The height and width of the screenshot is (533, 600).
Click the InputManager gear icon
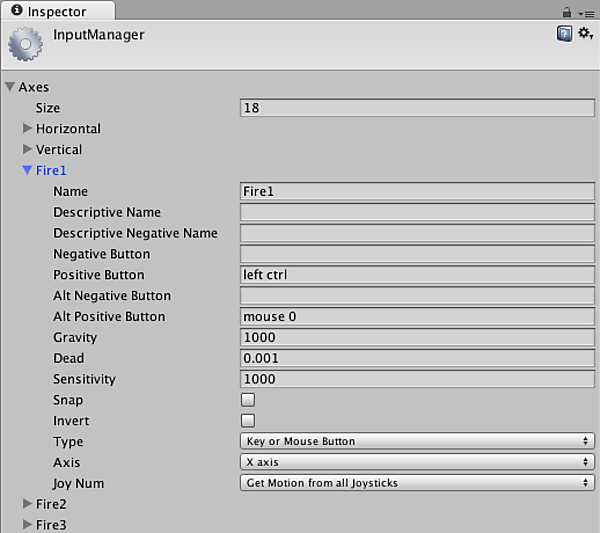(x=25, y=44)
